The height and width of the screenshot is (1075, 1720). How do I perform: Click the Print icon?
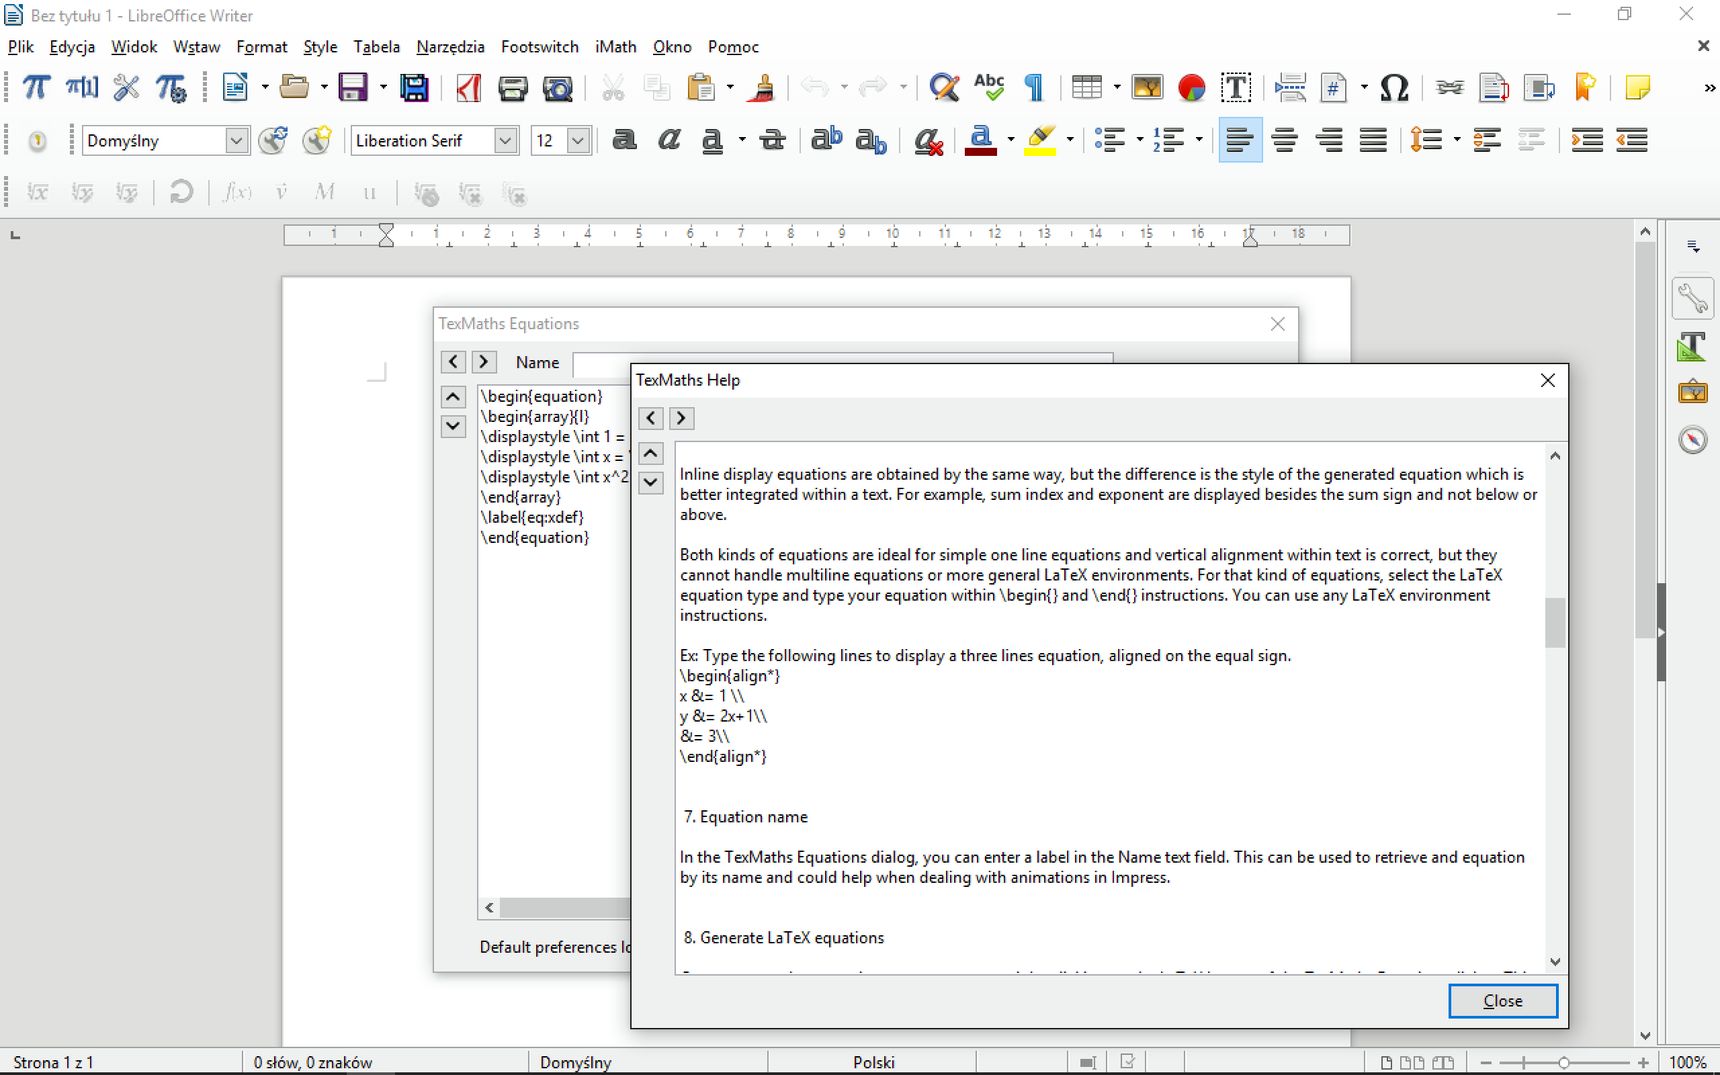[513, 88]
